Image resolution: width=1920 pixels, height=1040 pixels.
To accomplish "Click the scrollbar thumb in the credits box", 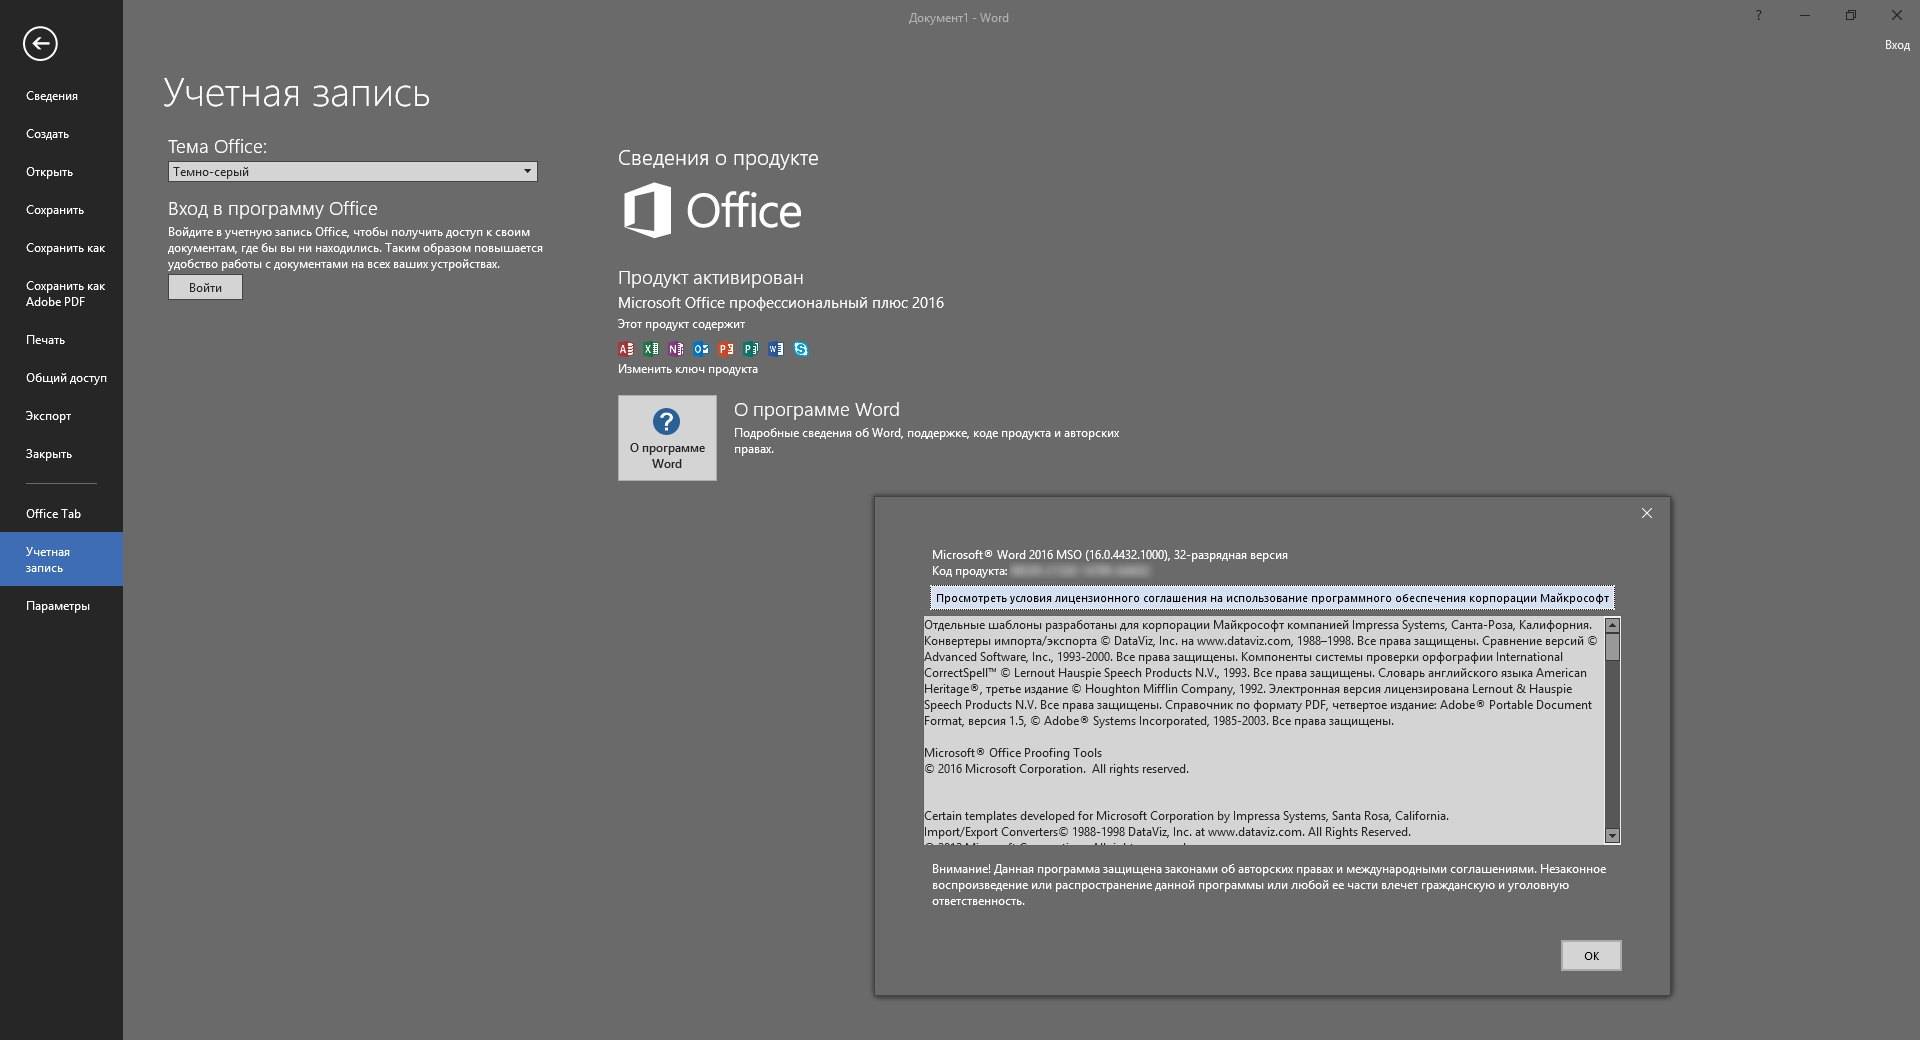I will (x=1612, y=647).
